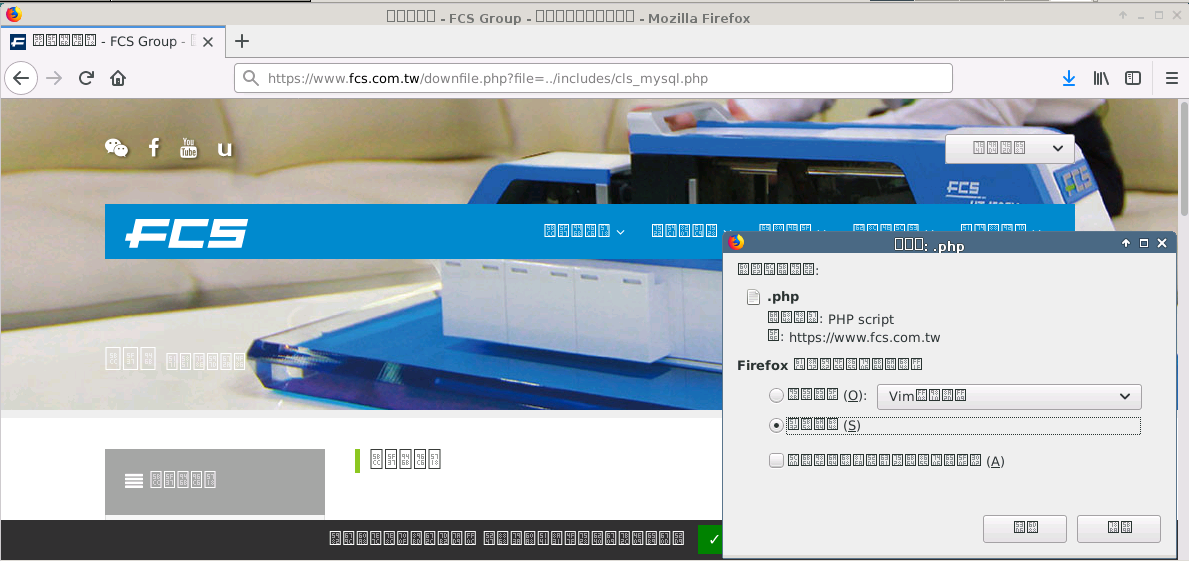Open the Firefox hamburger menu

(1172, 78)
